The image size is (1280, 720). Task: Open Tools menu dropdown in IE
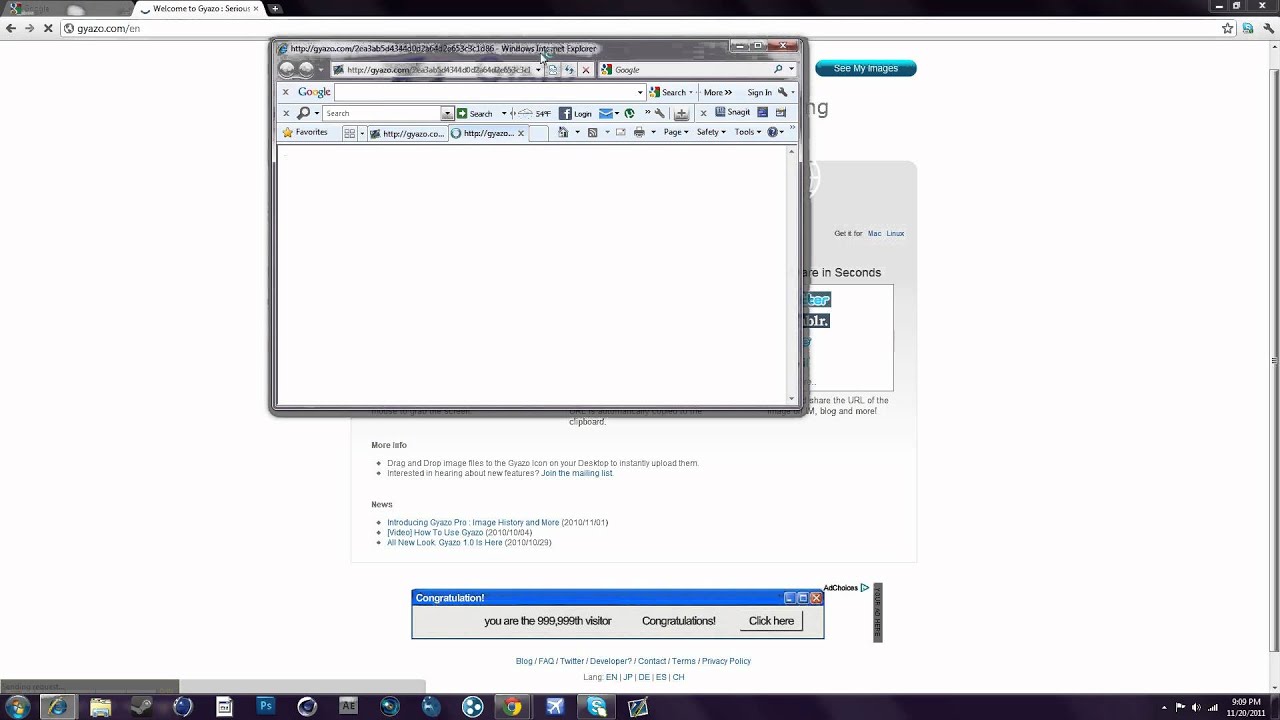[x=748, y=132]
